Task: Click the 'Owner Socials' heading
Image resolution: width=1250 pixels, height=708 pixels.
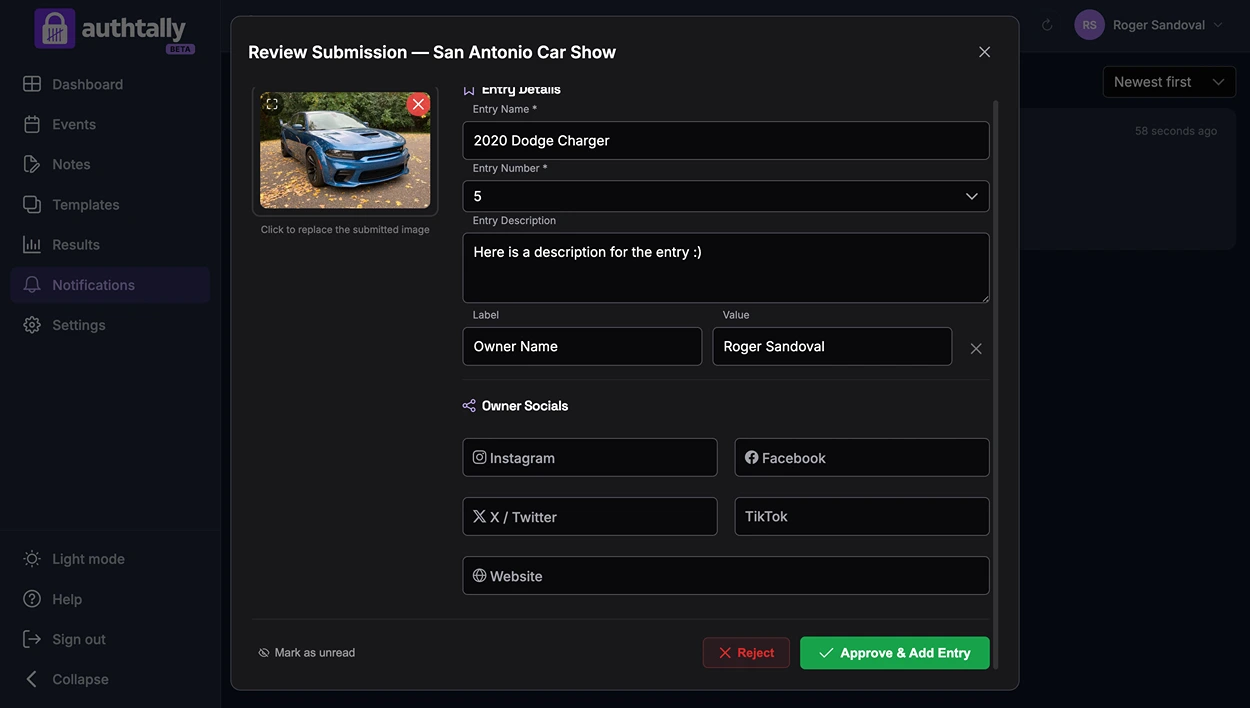Action: point(525,405)
